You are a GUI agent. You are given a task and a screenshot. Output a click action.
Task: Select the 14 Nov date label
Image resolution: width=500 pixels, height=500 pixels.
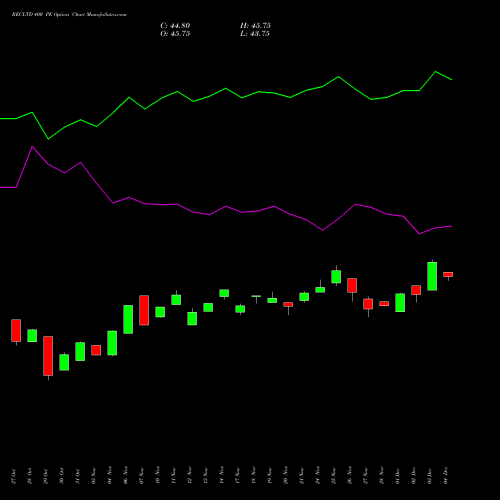pyautogui.click(x=222, y=475)
